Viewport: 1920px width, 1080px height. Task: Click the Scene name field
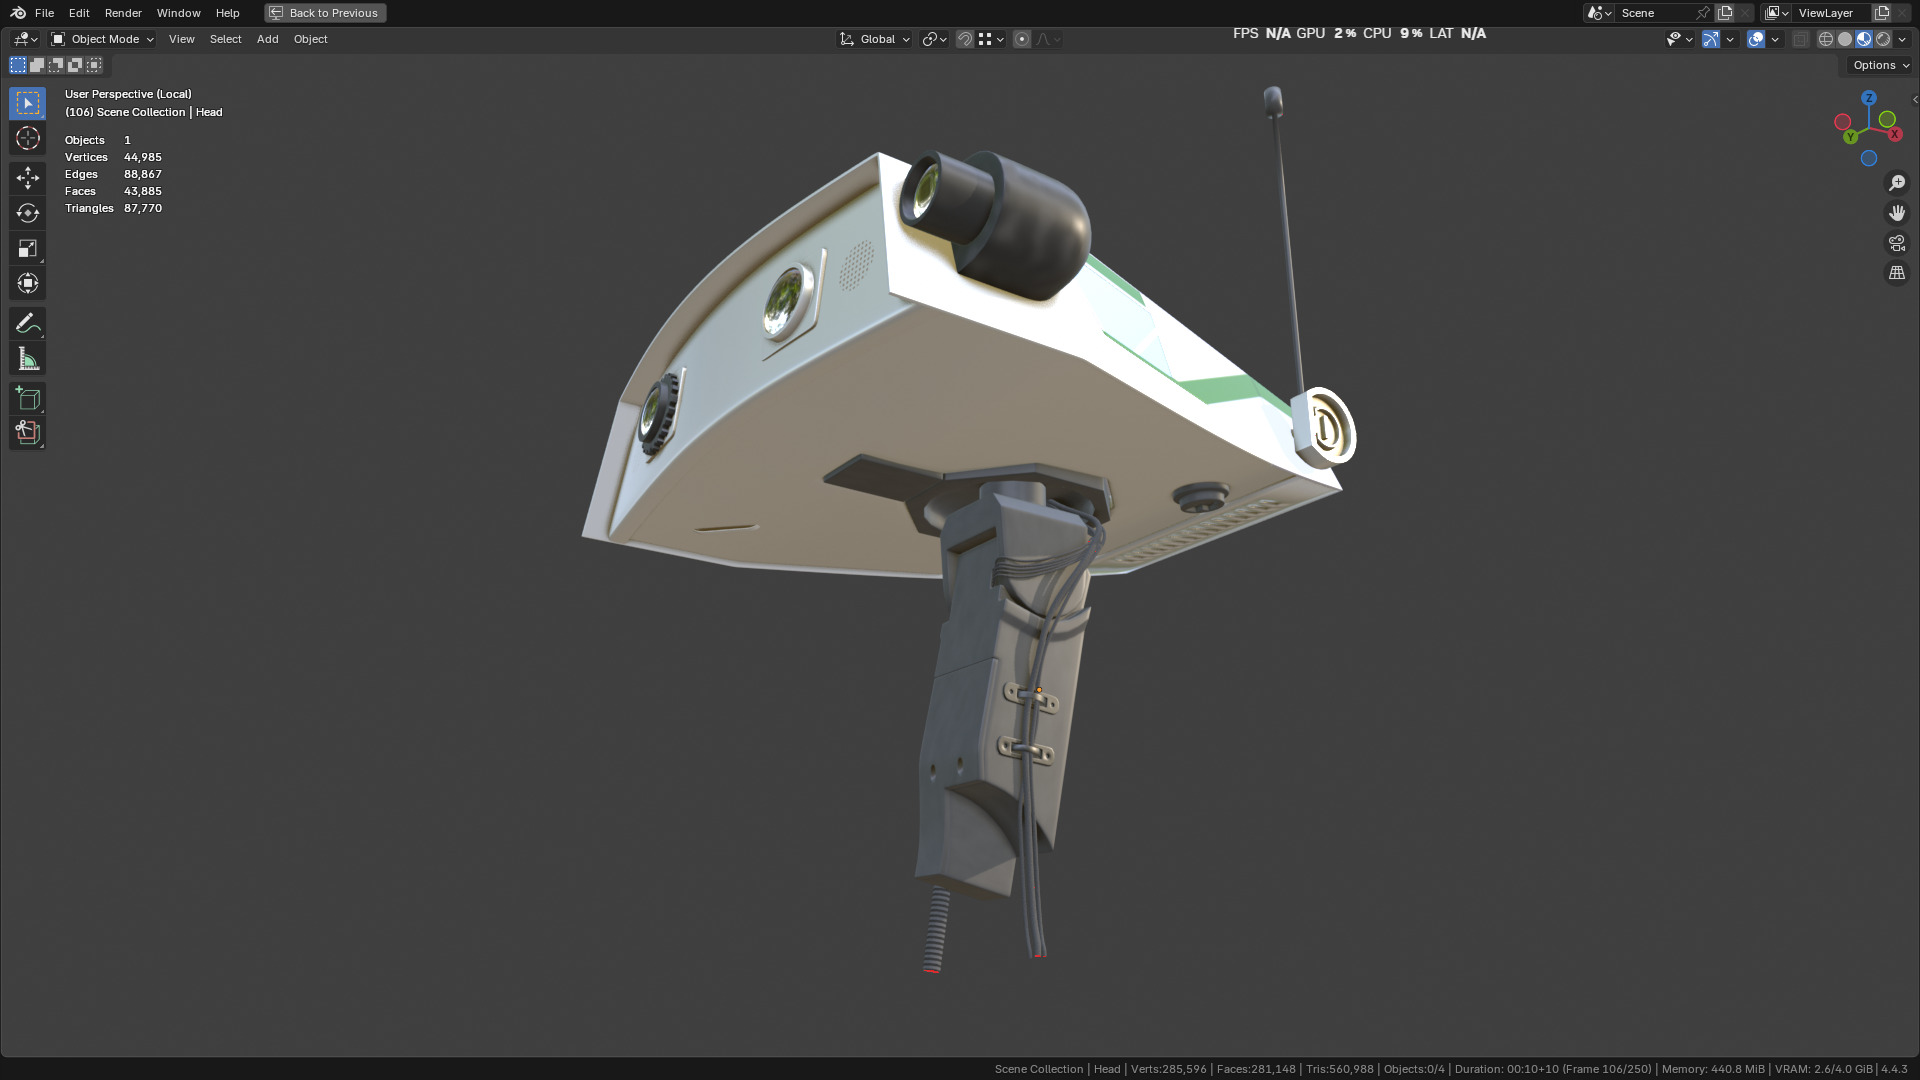pos(1655,13)
